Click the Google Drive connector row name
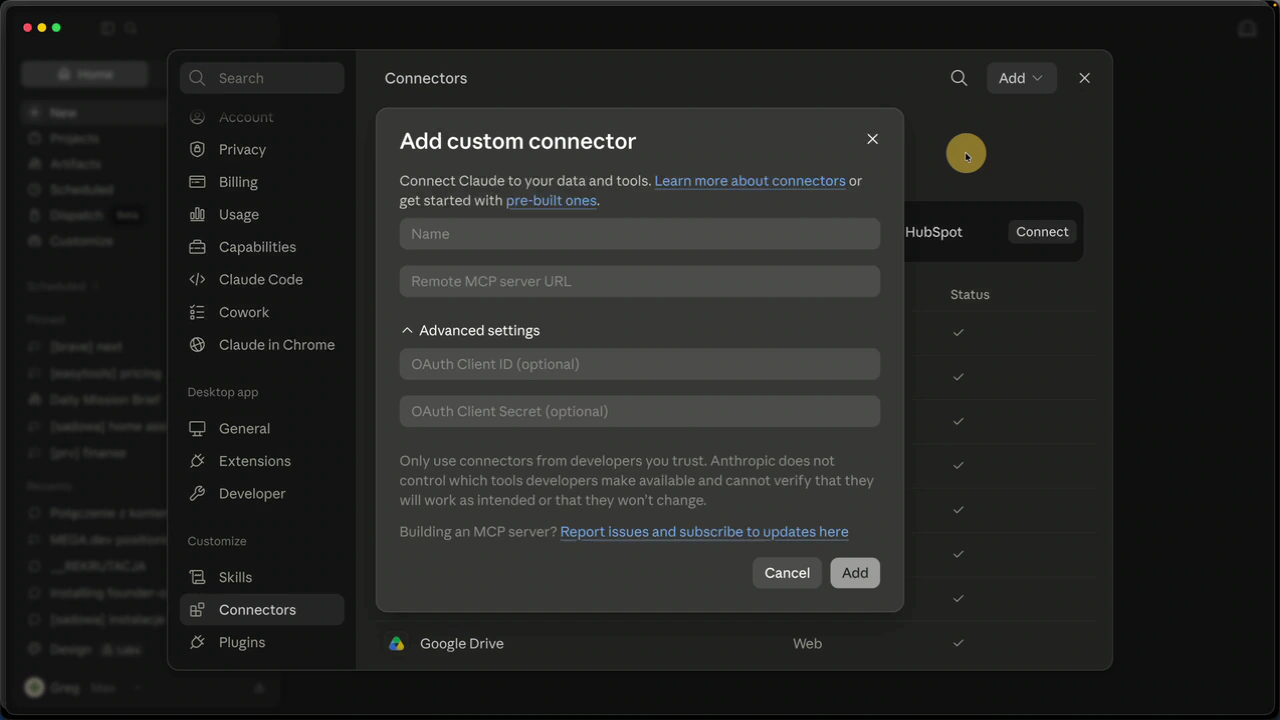This screenshot has width=1280, height=720. [x=462, y=644]
